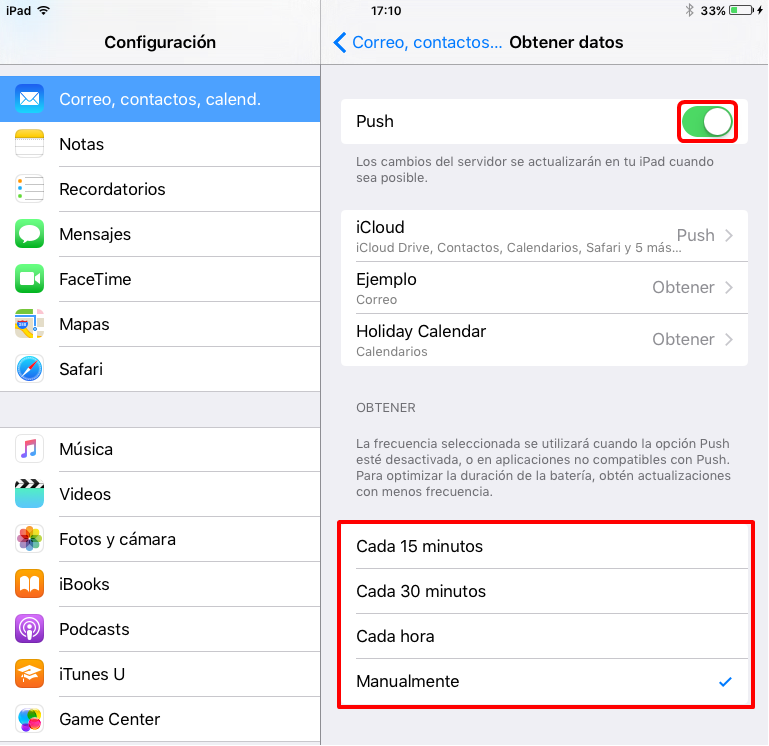The height and width of the screenshot is (746, 769).
Task: Tap the Recordatorios list icon
Action: 29,189
